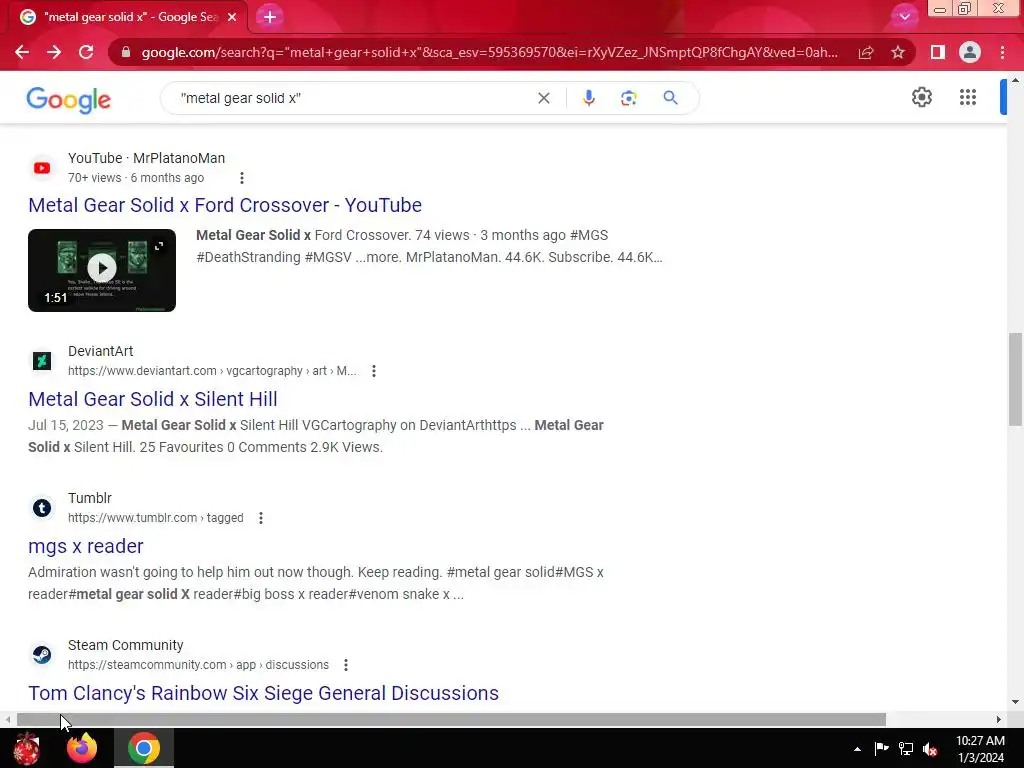Open the Start menu ornament icon
Viewport: 1024px width, 768px height.
point(27,748)
